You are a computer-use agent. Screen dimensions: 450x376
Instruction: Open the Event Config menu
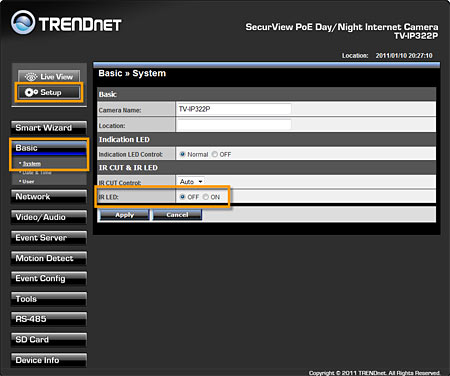[x=49, y=279]
